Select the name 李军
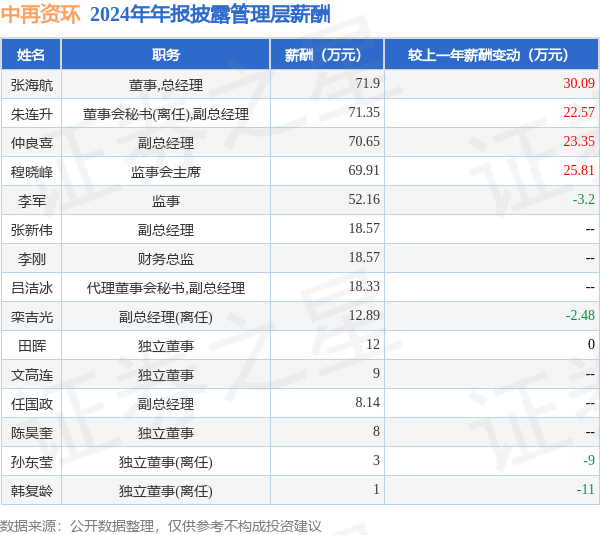The image size is (600, 535). pyautogui.click(x=32, y=201)
